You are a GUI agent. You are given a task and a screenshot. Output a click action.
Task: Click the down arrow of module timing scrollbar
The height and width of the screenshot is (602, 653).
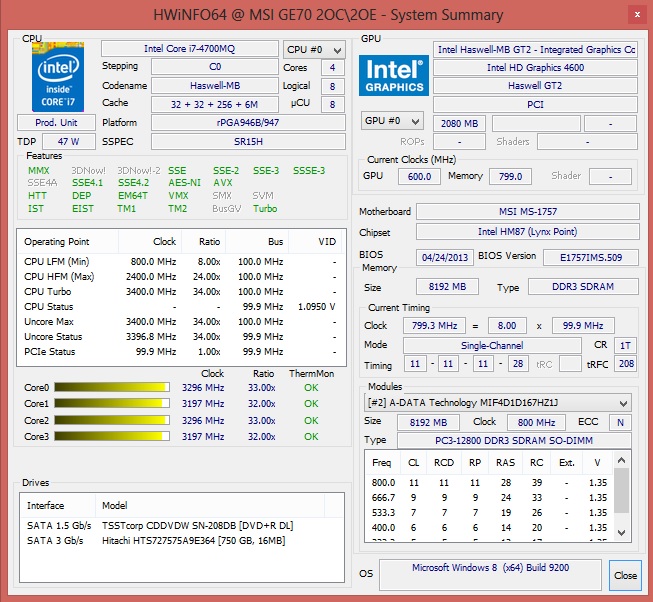621,532
